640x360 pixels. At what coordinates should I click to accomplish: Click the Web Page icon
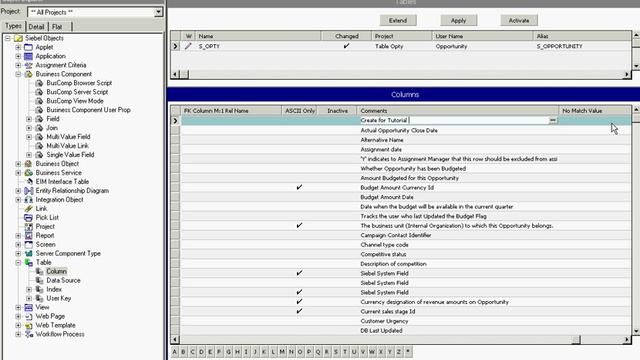[x=28, y=316]
